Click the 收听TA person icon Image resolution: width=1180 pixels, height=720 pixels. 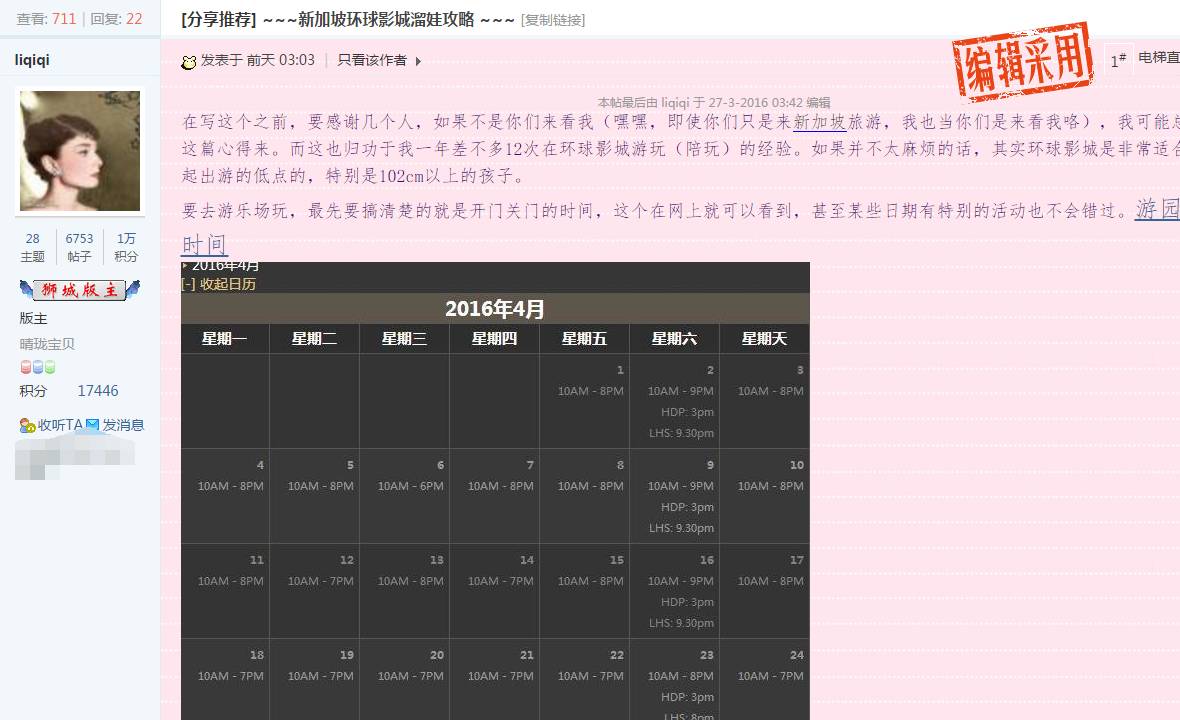[x=28, y=426]
